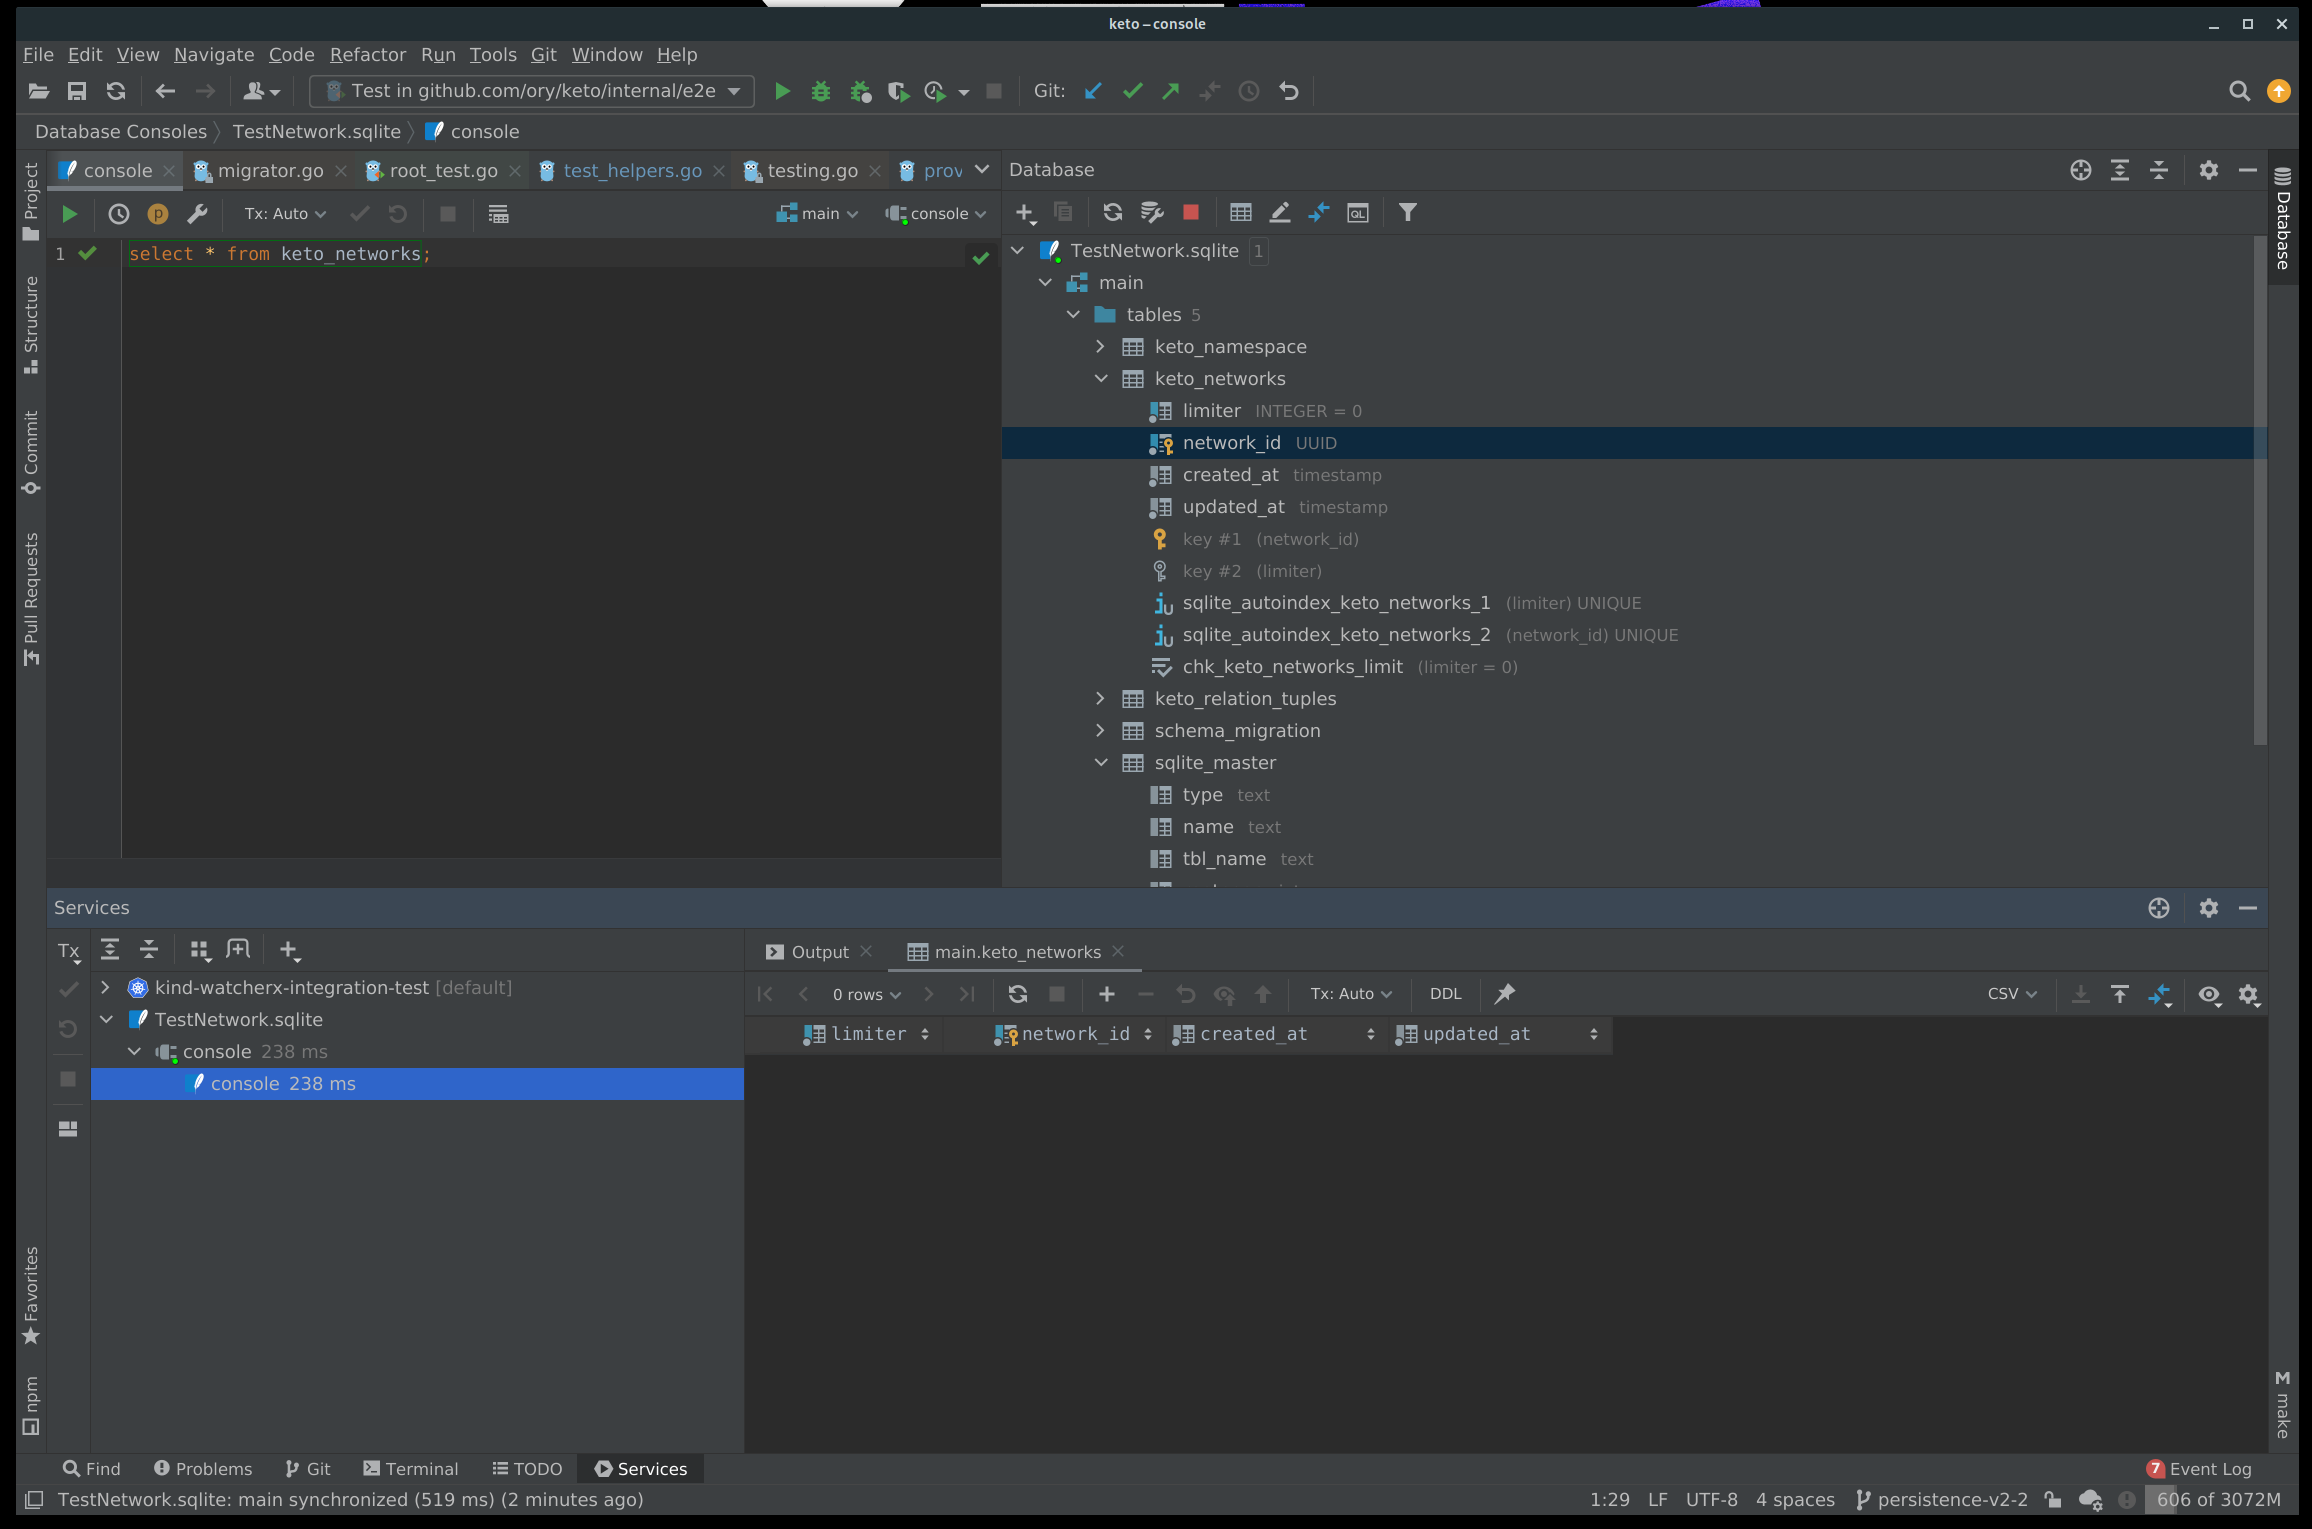Screen dimensions: 2312x1529
Task: Click the column sorting icon on network_id
Action: coord(1147,1034)
